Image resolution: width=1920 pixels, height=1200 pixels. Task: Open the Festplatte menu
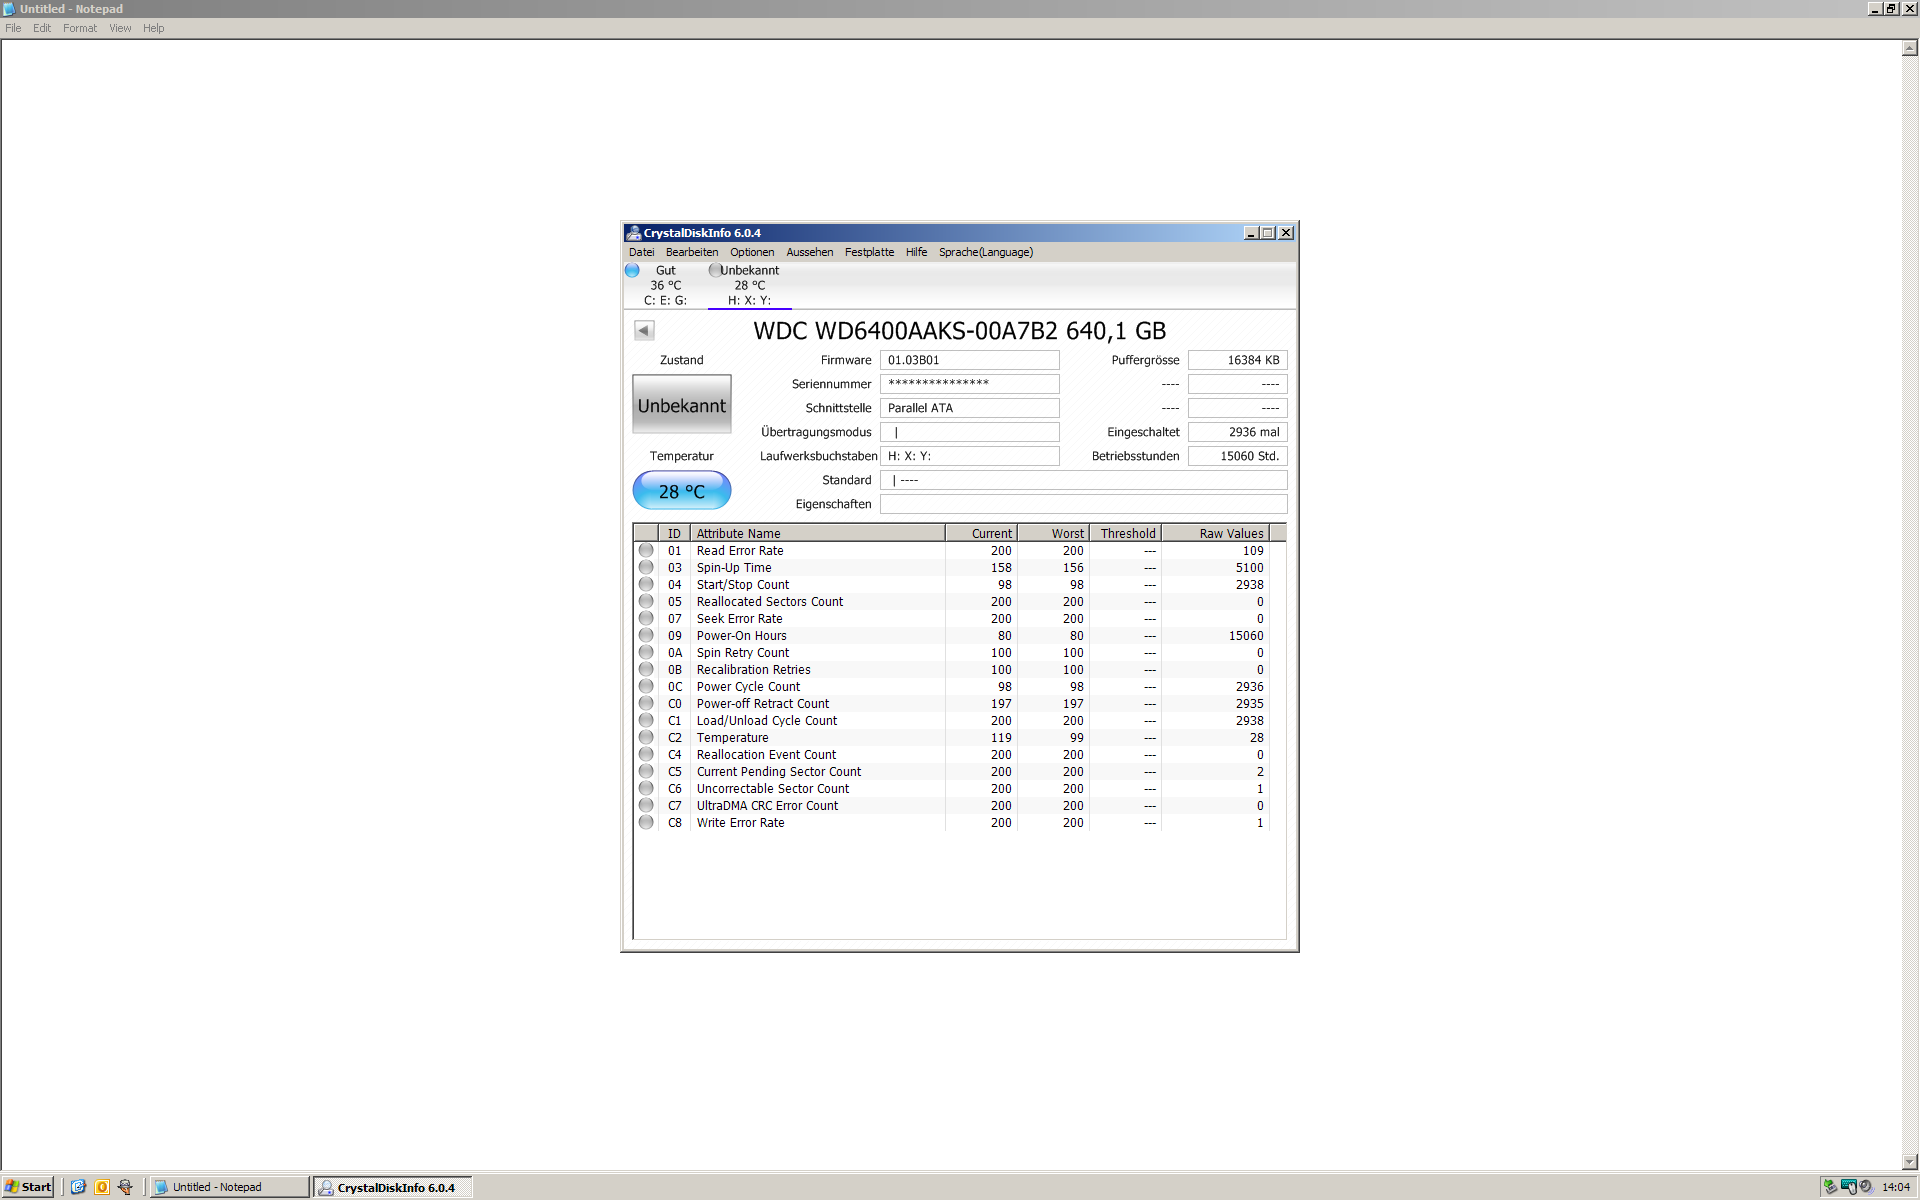tap(869, 252)
